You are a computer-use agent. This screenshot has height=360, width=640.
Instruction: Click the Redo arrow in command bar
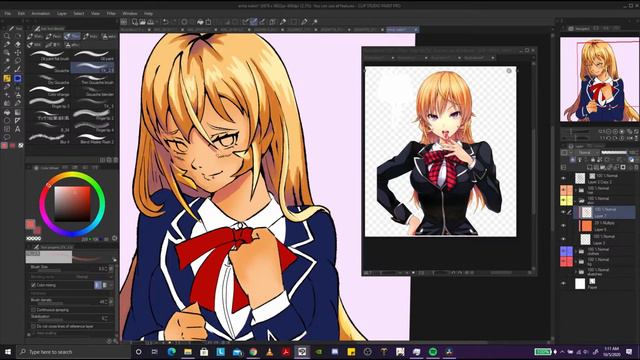pos(175,22)
